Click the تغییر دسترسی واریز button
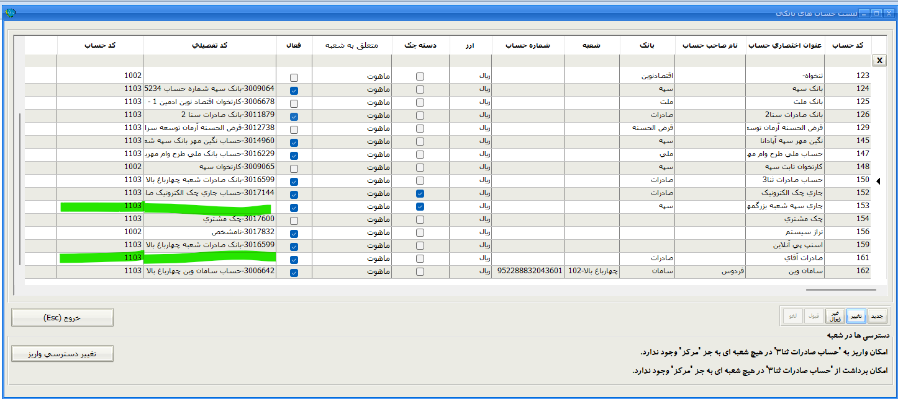Image resolution: width=898 pixels, height=399 pixels. coord(62,353)
